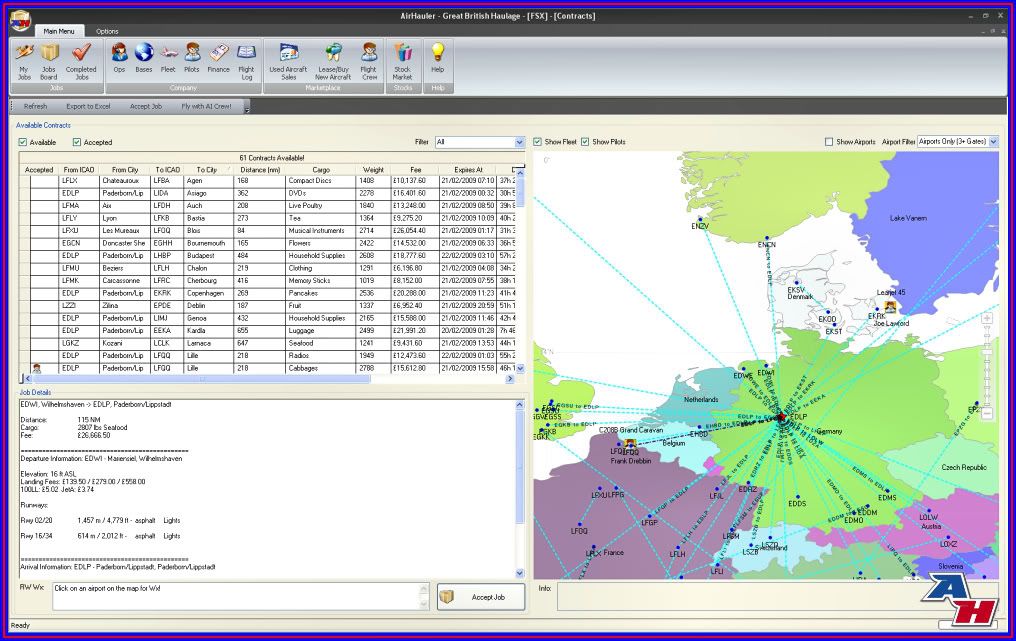Click the ENZV airport dot on map
The height and width of the screenshot is (641, 1016).
700,220
